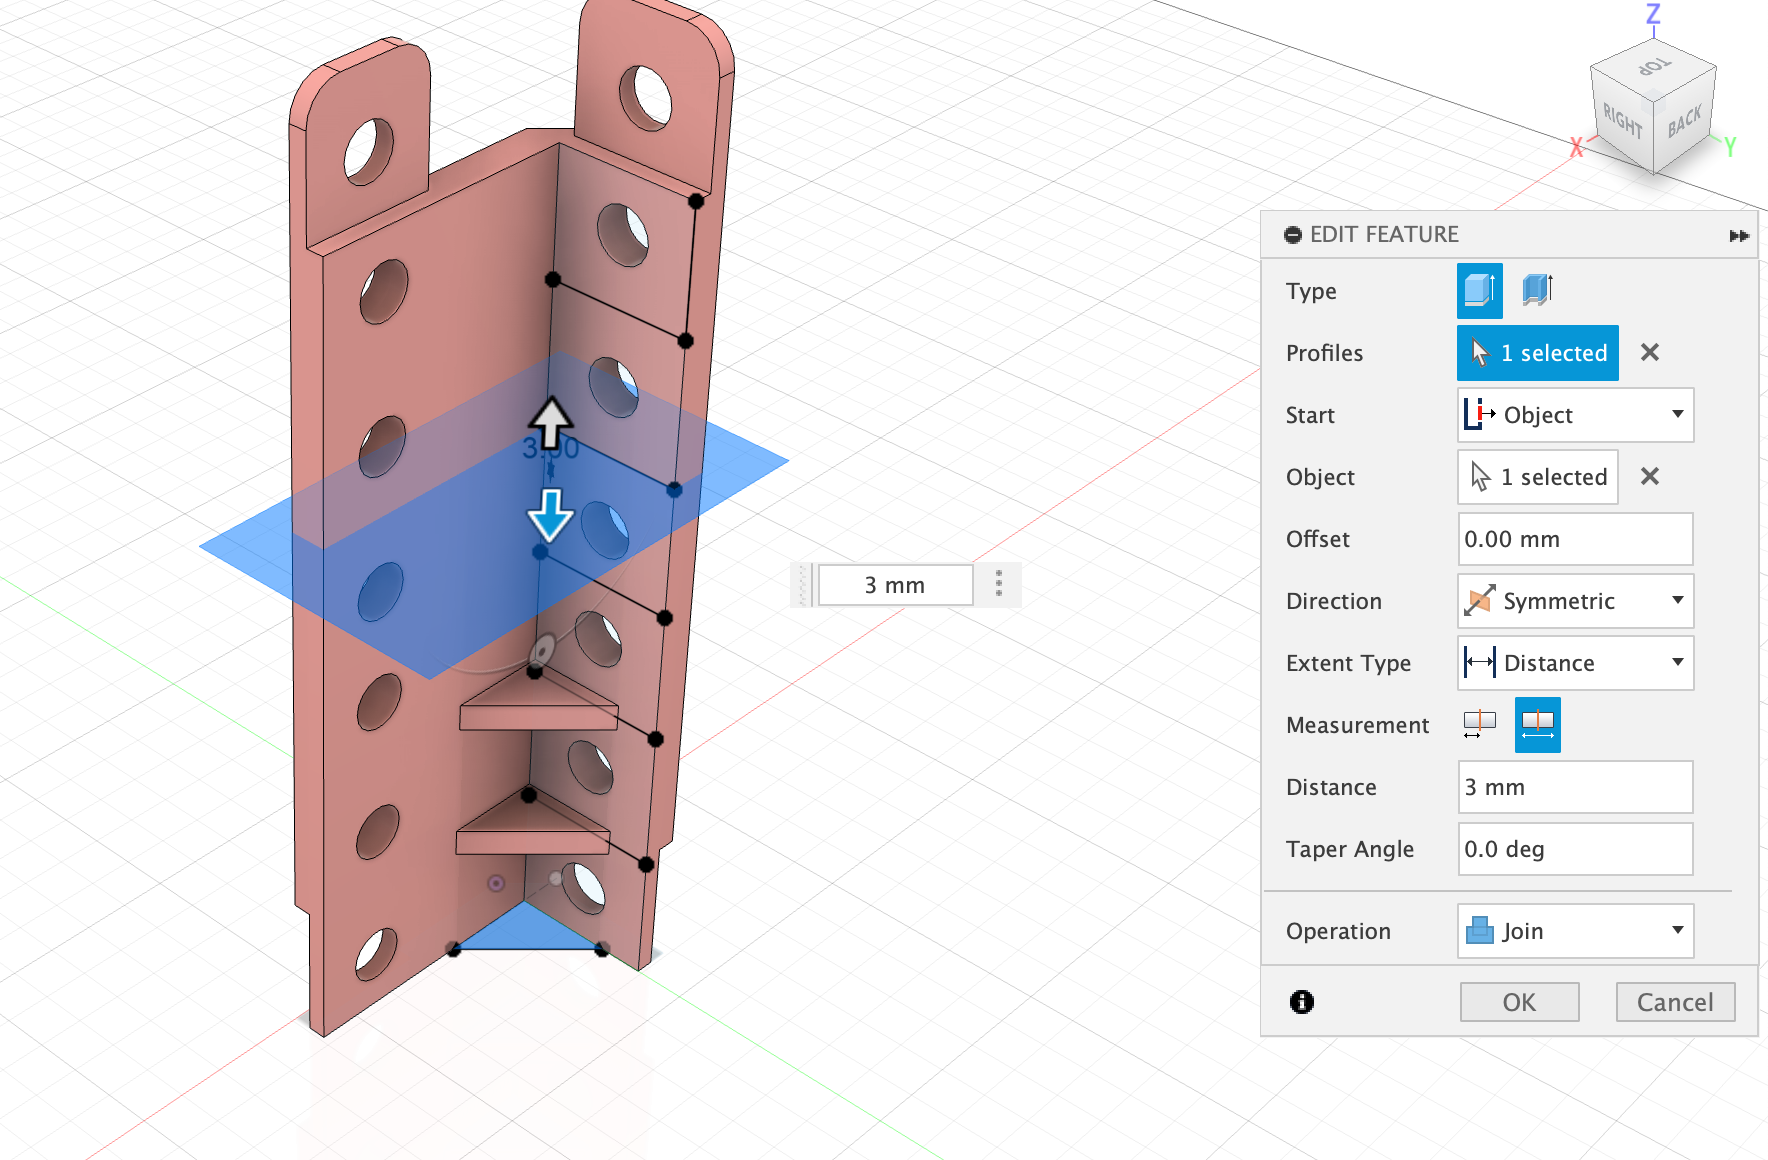Activate the Object 1 selected button
The width and height of the screenshot is (1768, 1160).
click(x=1537, y=477)
